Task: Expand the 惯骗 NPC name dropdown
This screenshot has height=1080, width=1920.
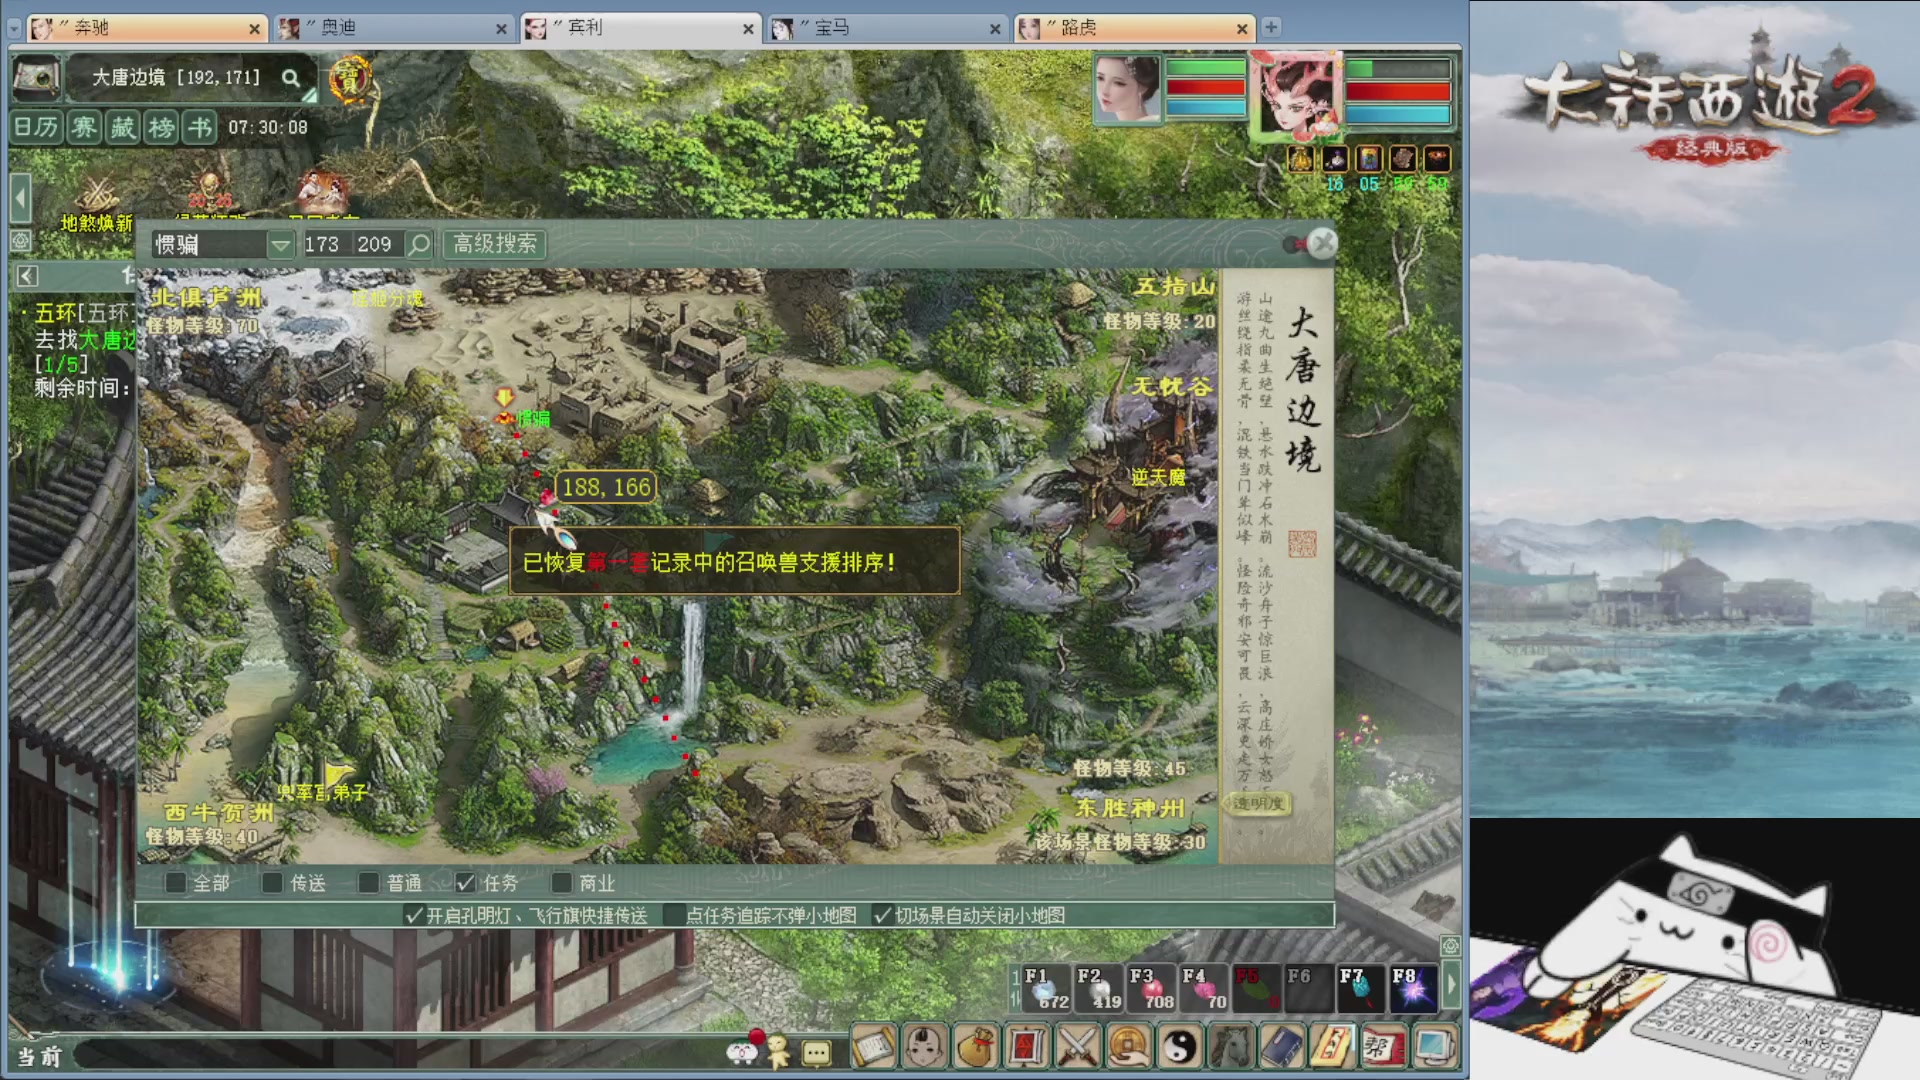Action: click(x=281, y=244)
